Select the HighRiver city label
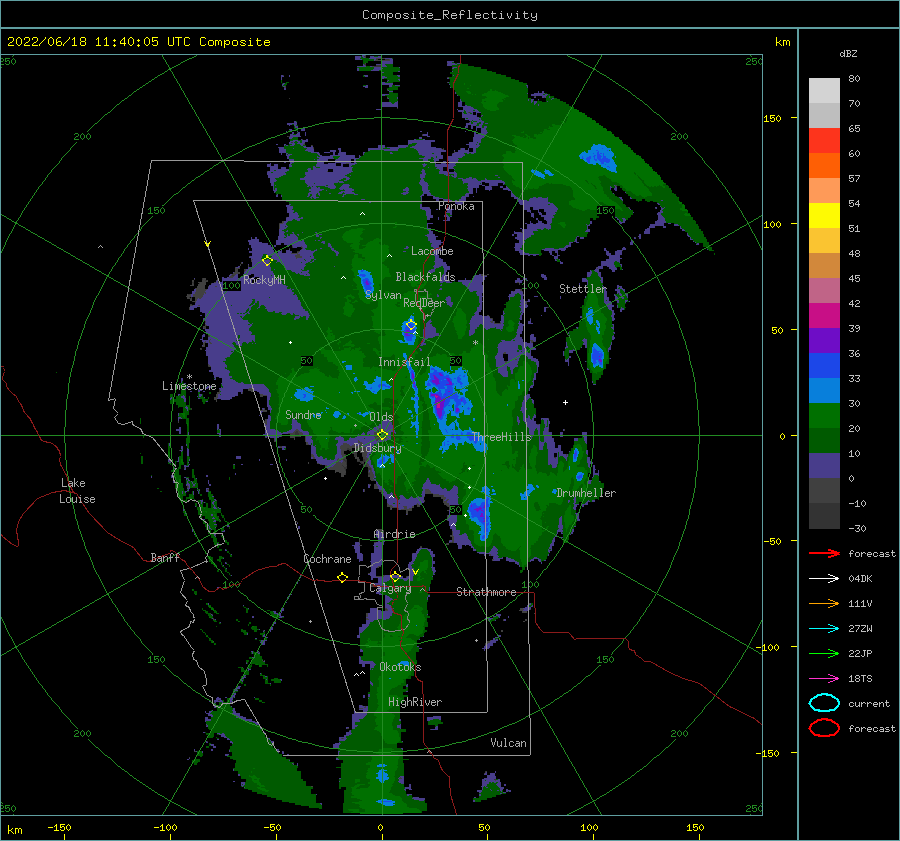The height and width of the screenshot is (841, 900). pos(415,702)
